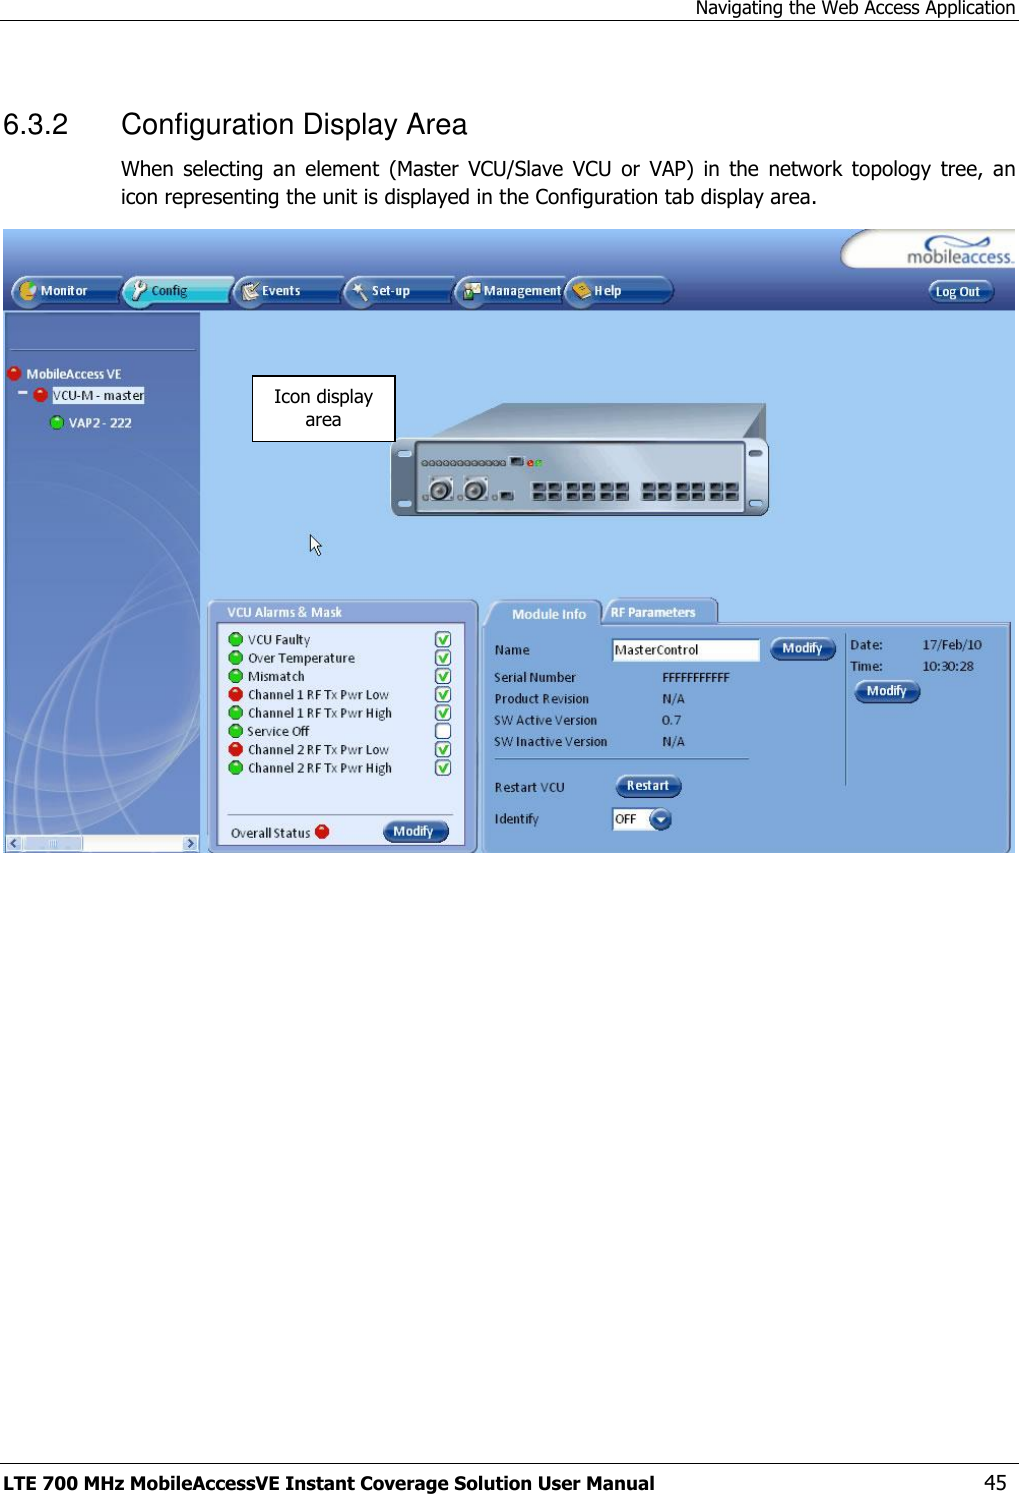
Task: Select VCU-M - master tree node
Action: tap(98, 395)
